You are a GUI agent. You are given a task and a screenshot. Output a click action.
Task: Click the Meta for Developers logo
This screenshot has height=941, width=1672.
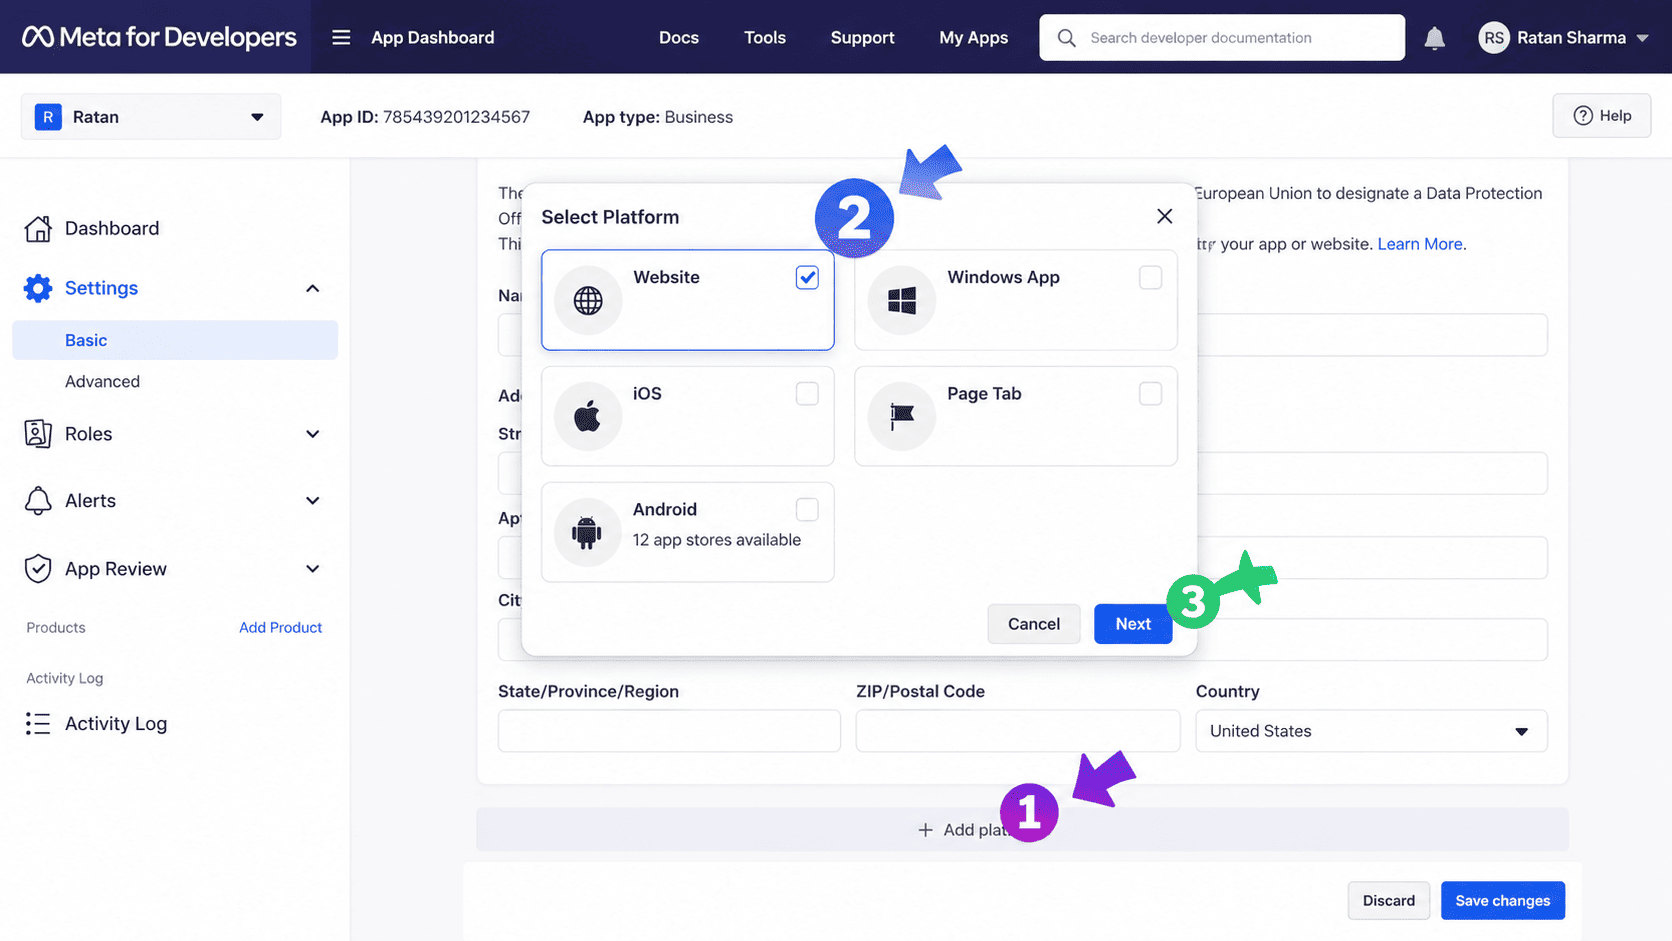point(160,37)
